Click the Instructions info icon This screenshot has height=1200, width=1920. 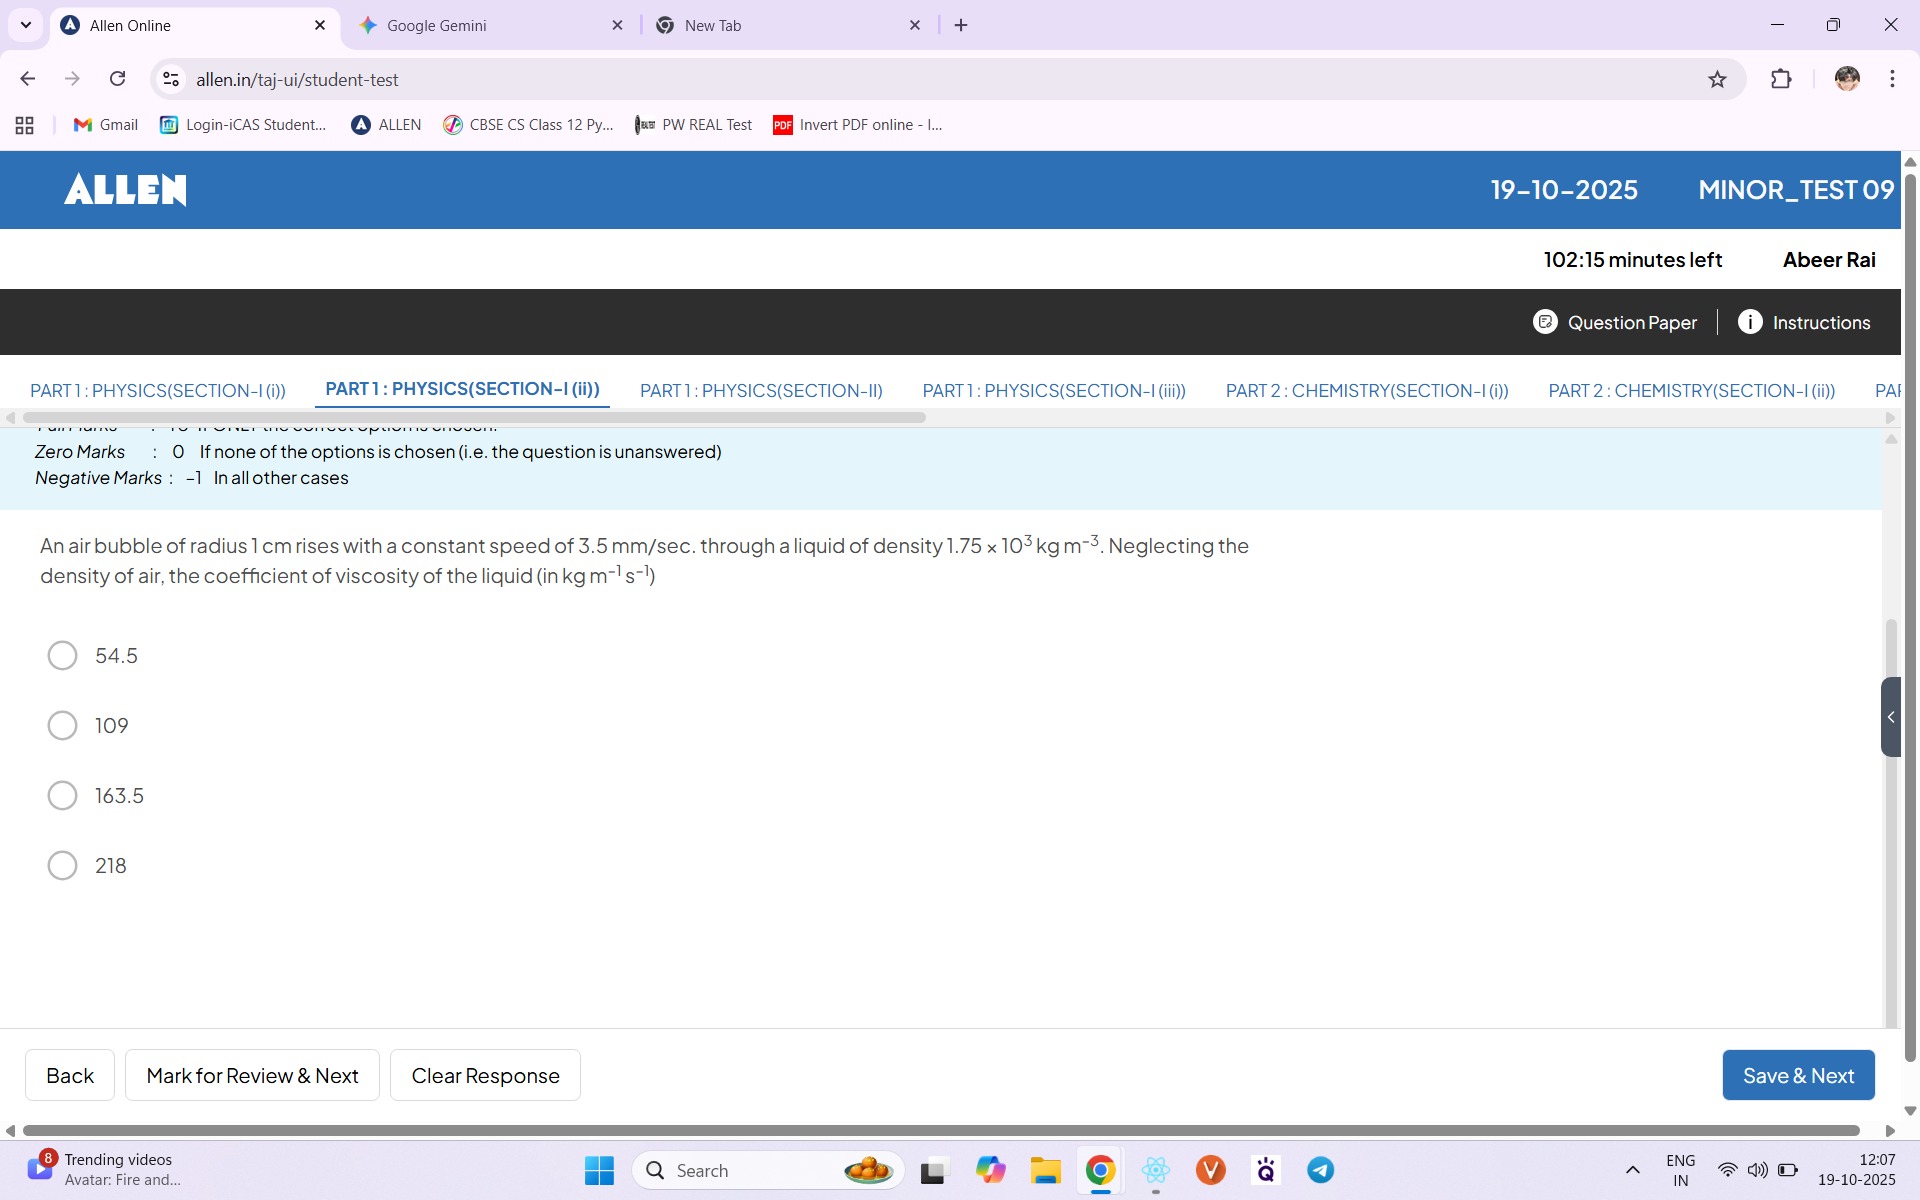click(x=1750, y=322)
